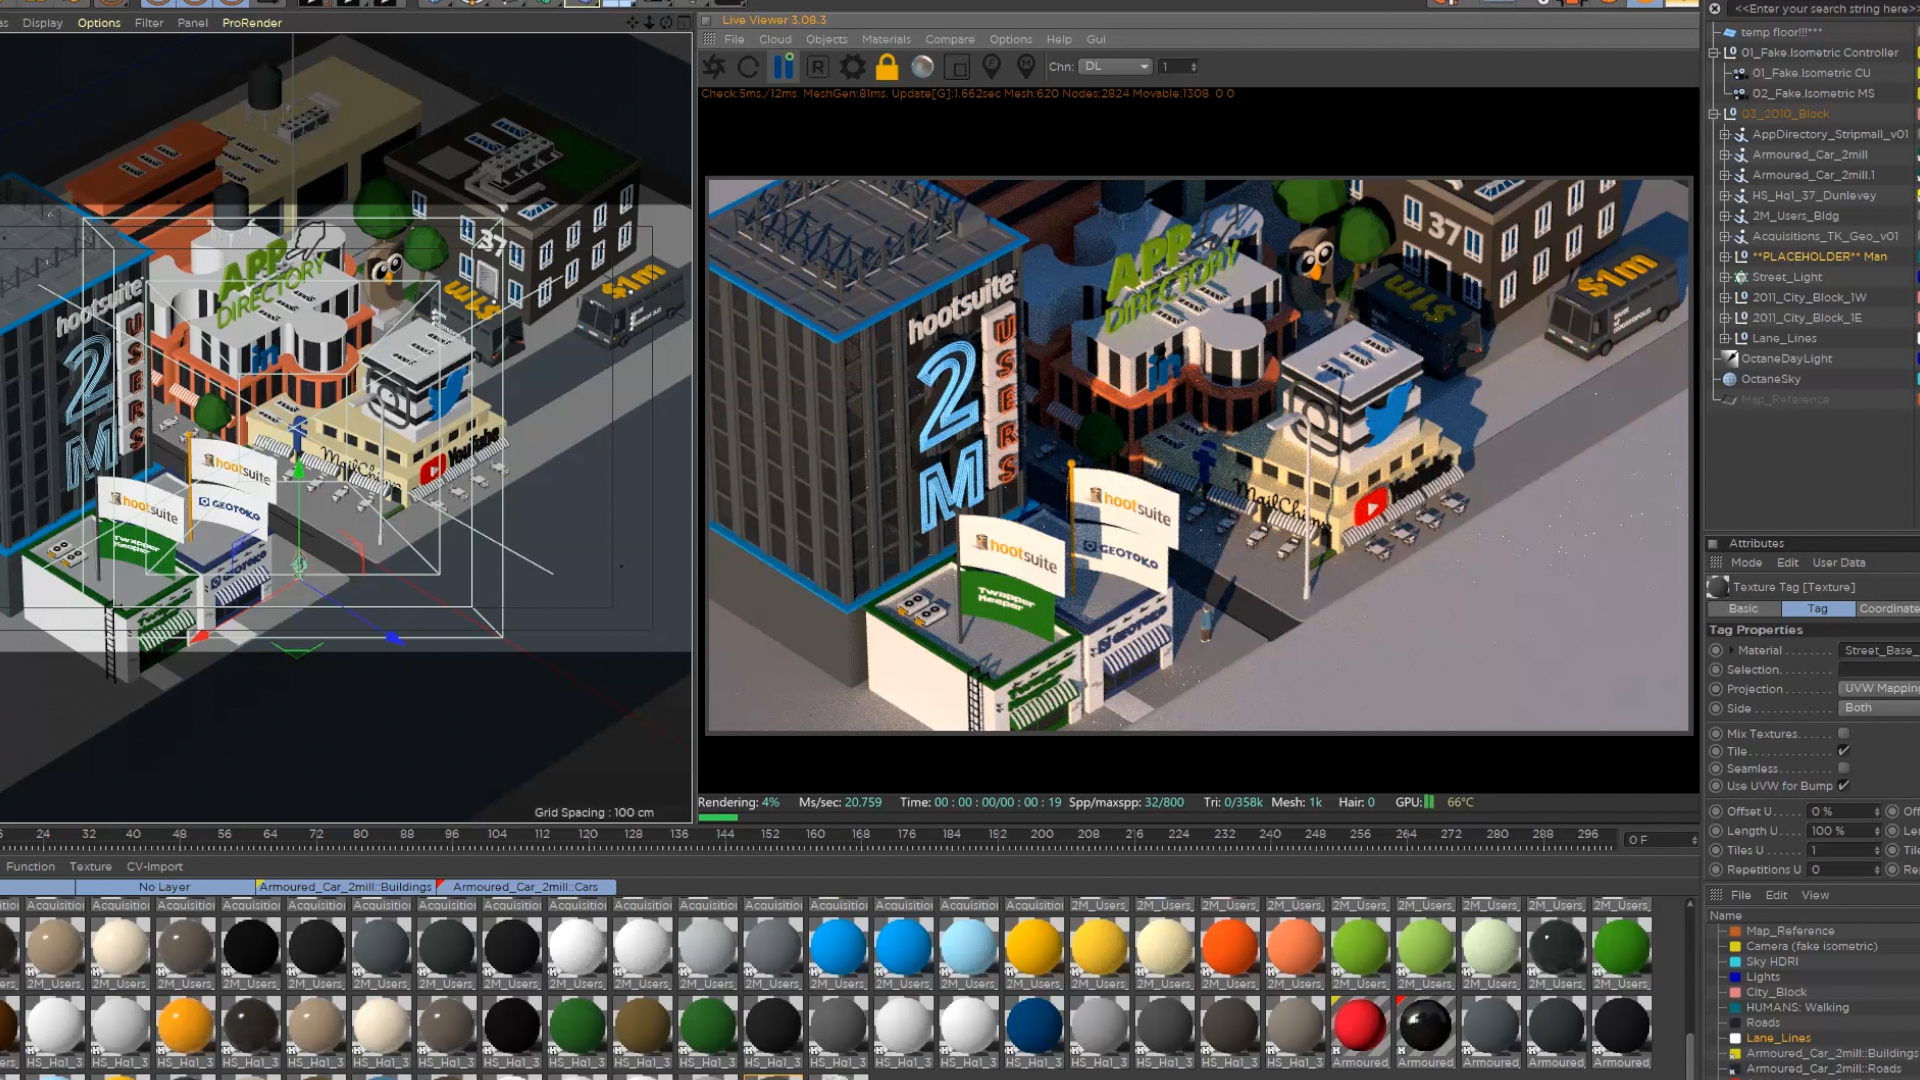Expand the AppDirectory_Stripmall_v01 node

click(1724, 134)
